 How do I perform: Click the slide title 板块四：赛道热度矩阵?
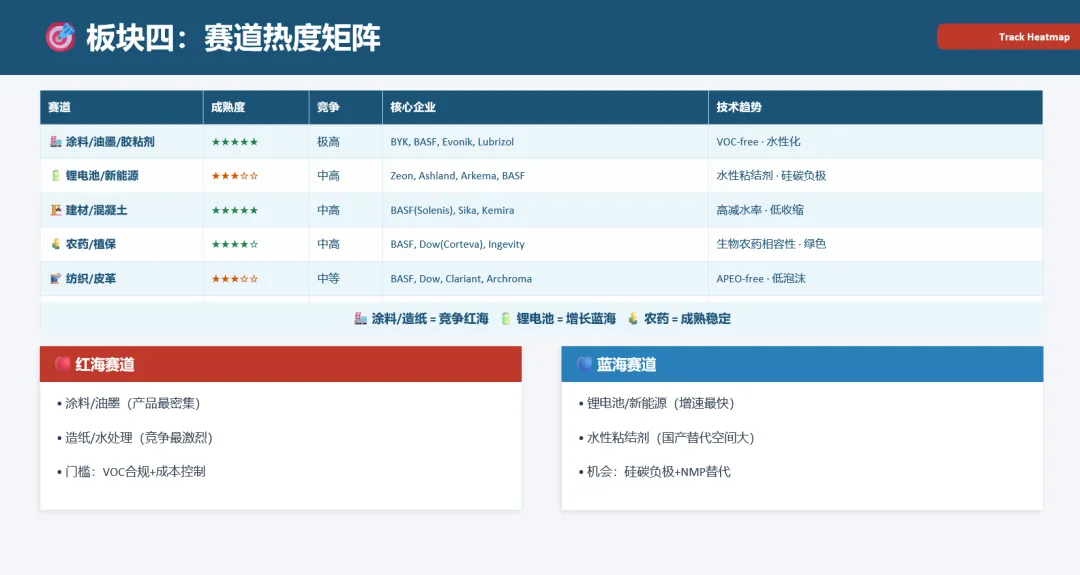point(233,37)
